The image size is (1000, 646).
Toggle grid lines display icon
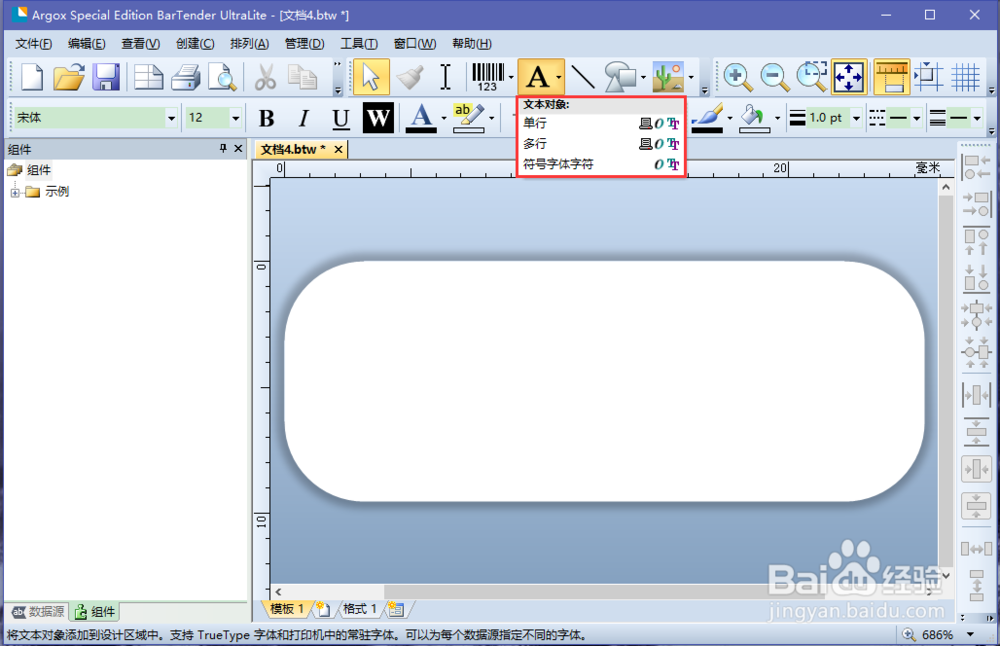(x=966, y=77)
